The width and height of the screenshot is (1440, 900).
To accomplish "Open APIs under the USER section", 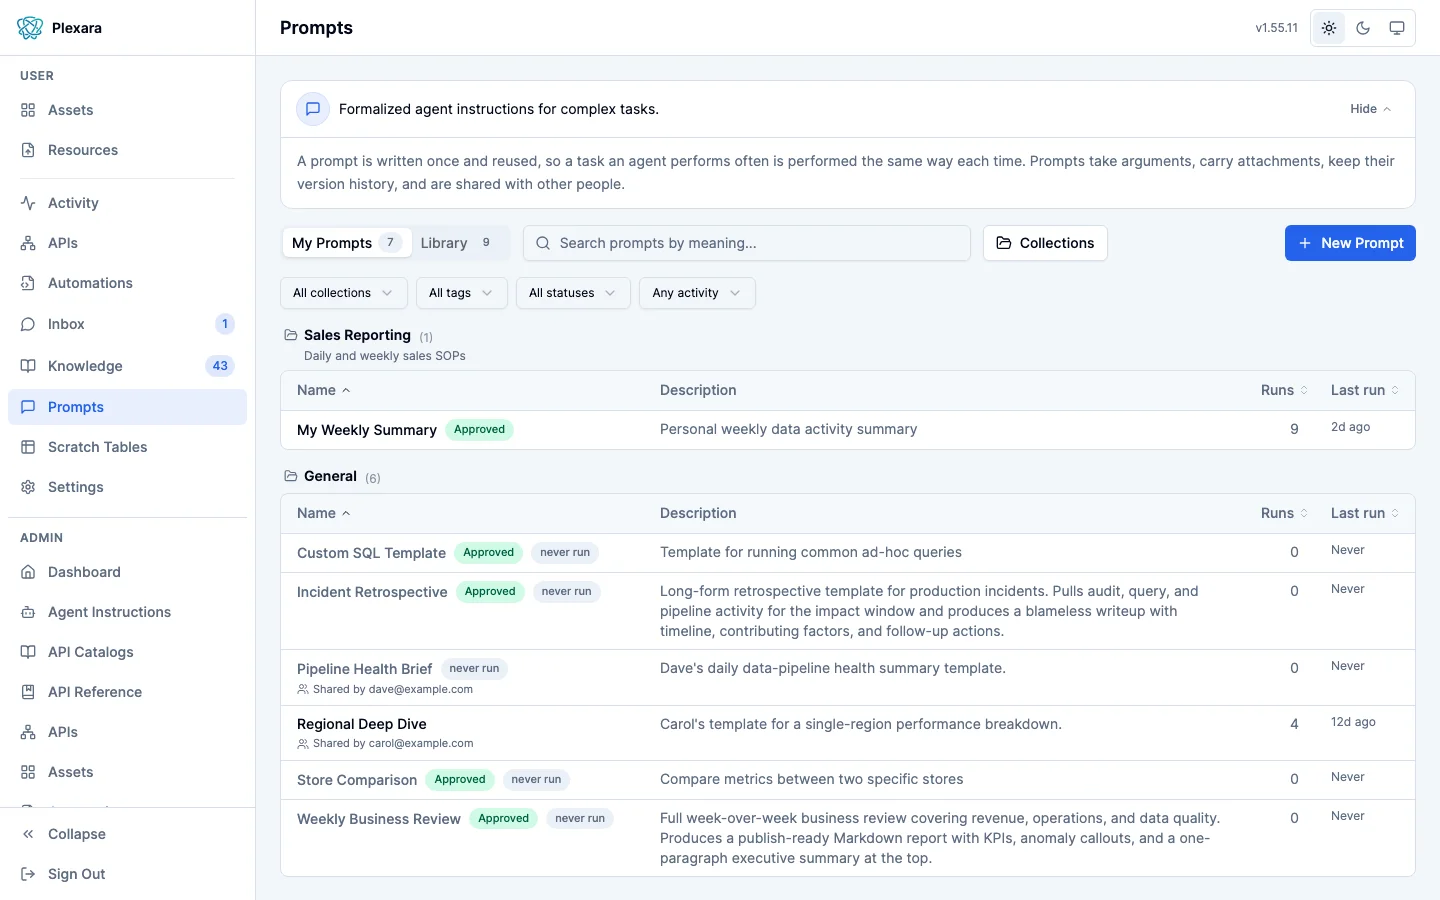I will click(127, 243).
